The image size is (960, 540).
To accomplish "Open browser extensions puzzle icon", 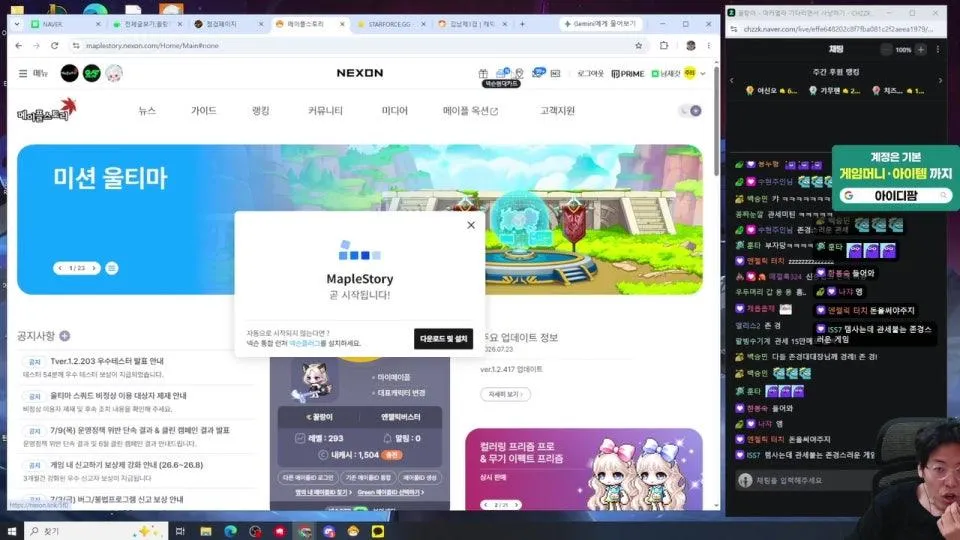I will click(x=664, y=45).
